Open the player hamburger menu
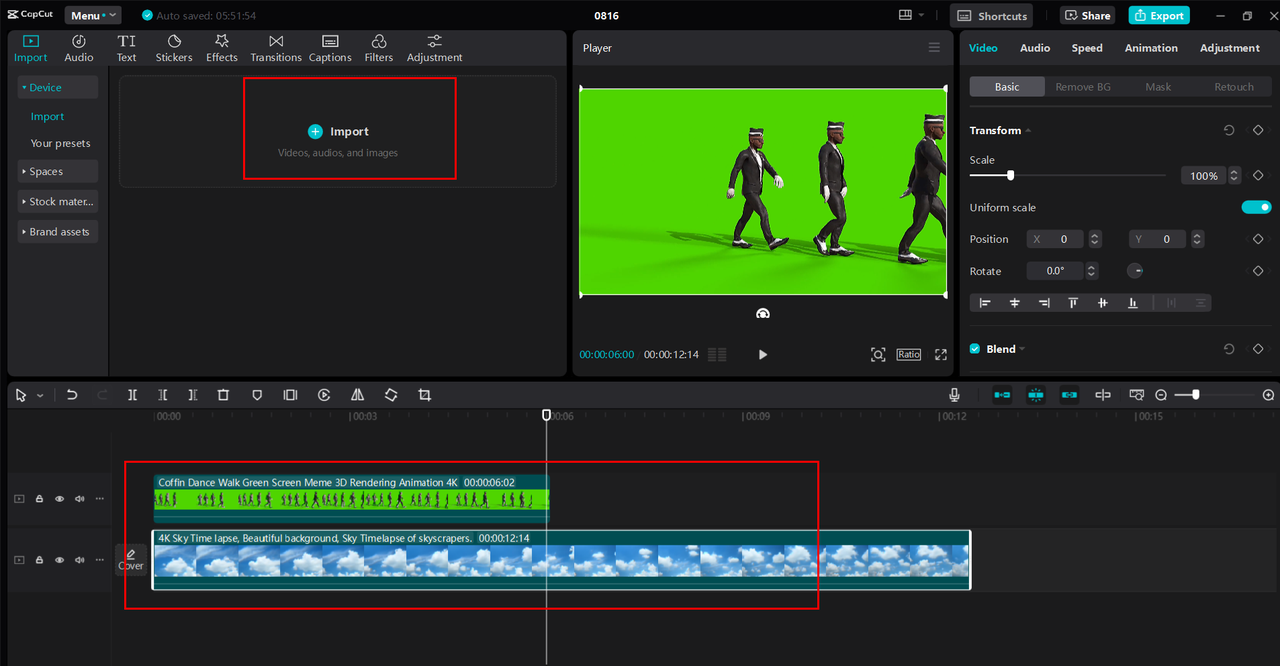This screenshot has width=1280, height=666. coord(934,48)
